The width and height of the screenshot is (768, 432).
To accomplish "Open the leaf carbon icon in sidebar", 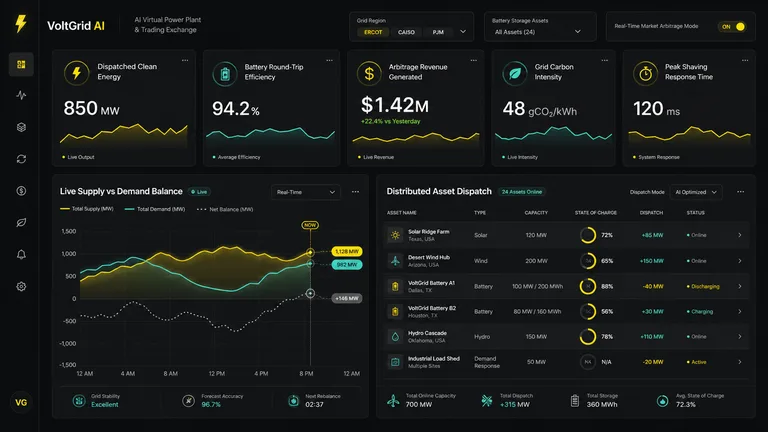I will point(21,223).
